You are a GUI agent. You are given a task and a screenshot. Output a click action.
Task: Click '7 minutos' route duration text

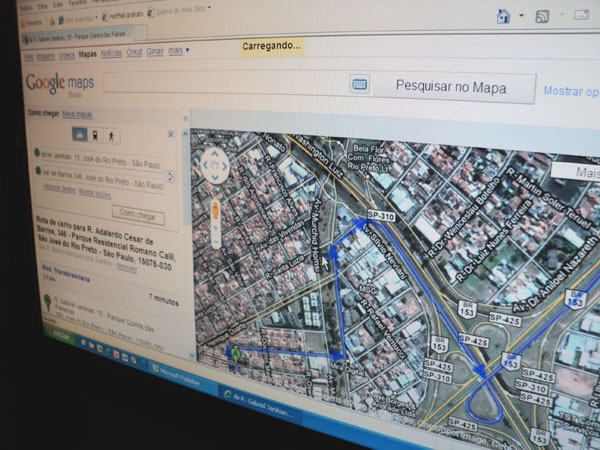click(x=164, y=299)
